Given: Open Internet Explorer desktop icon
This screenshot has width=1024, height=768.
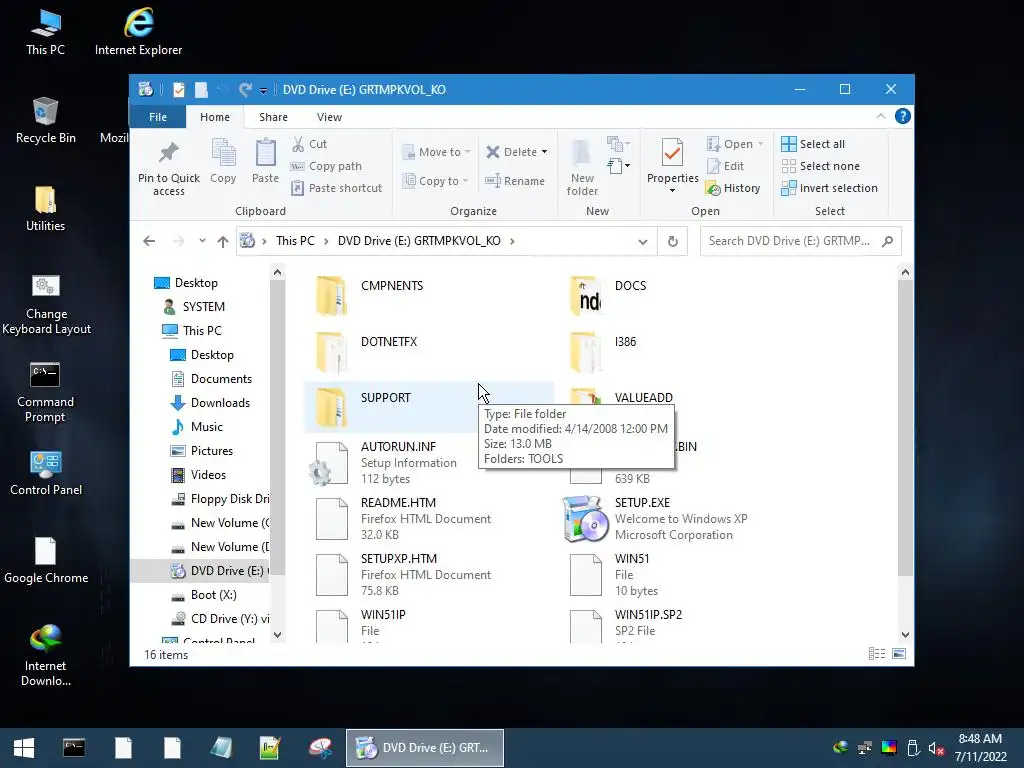Looking at the screenshot, I should tap(138, 32).
